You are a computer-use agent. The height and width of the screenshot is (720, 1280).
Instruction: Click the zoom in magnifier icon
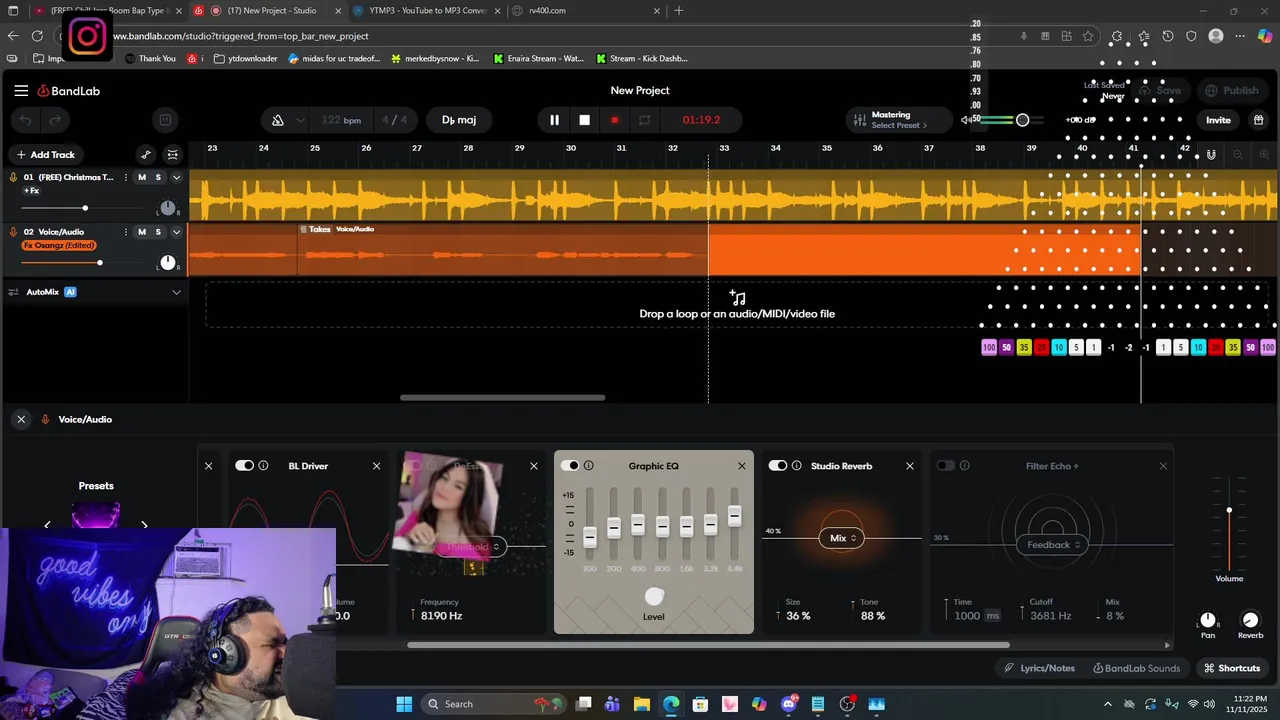tap(1264, 155)
